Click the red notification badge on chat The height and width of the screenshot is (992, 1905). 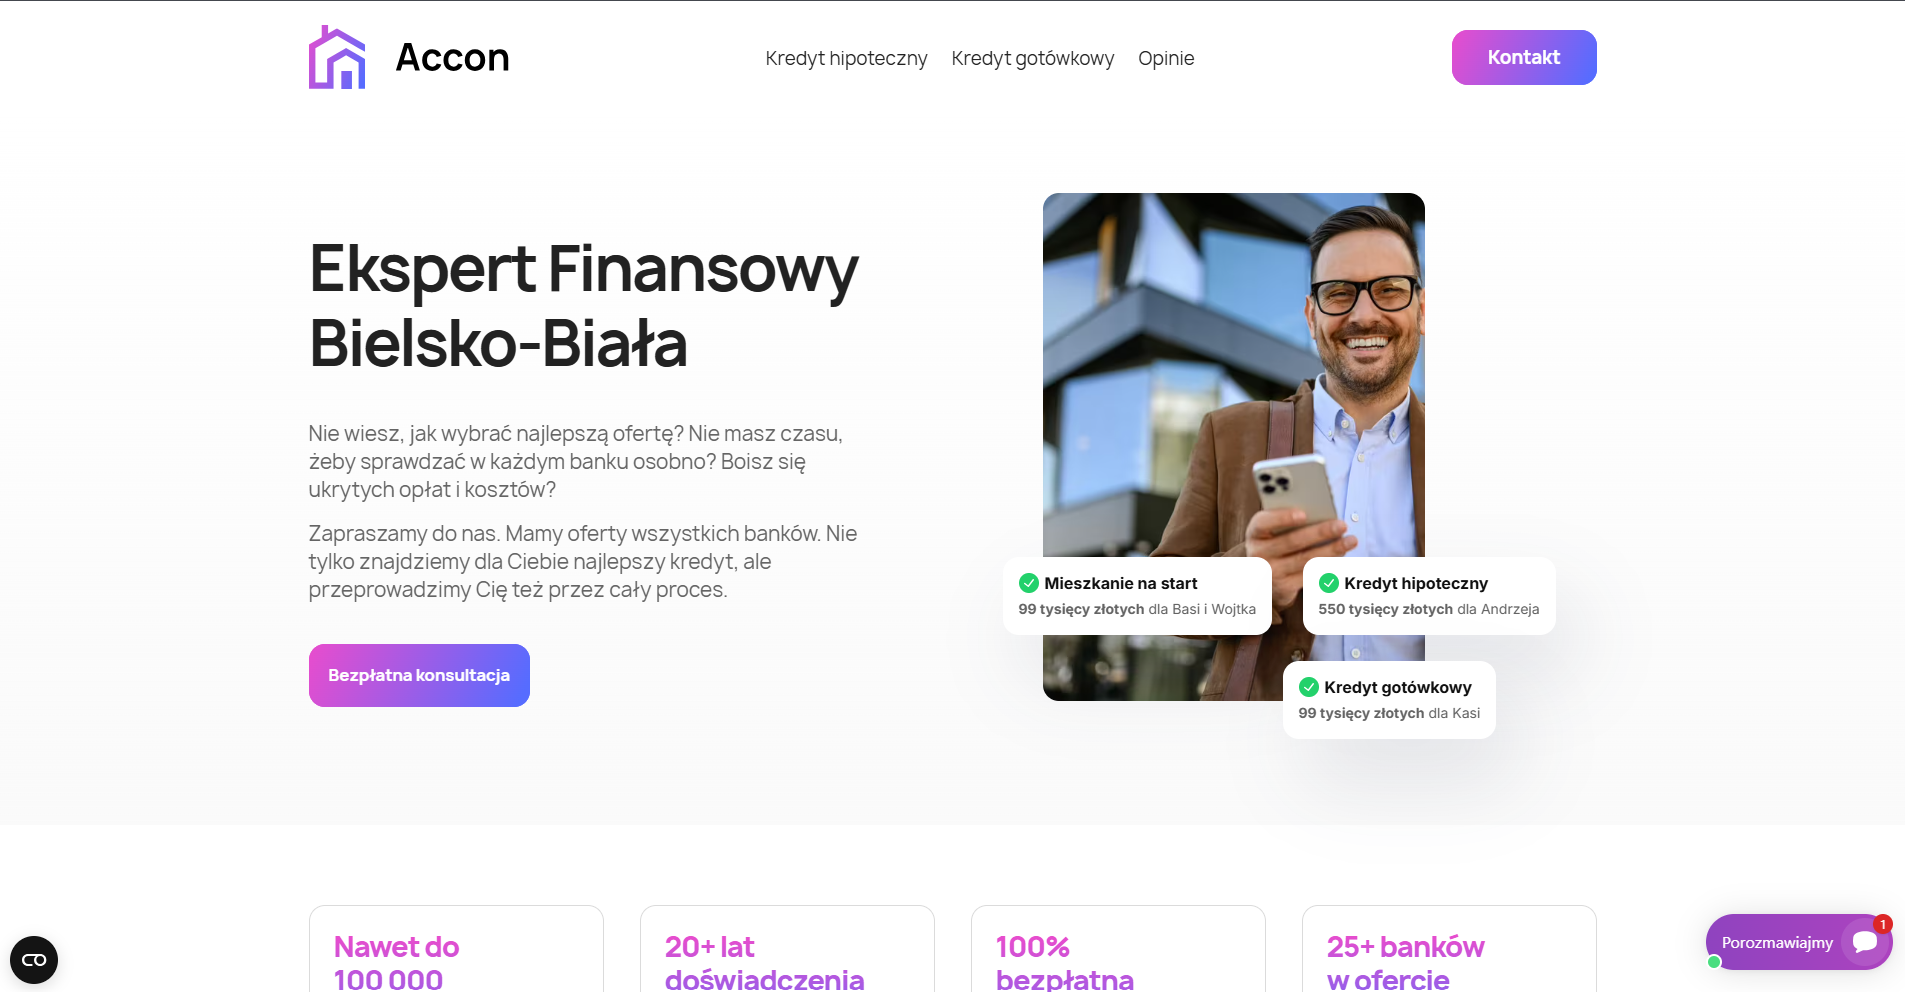1883,924
